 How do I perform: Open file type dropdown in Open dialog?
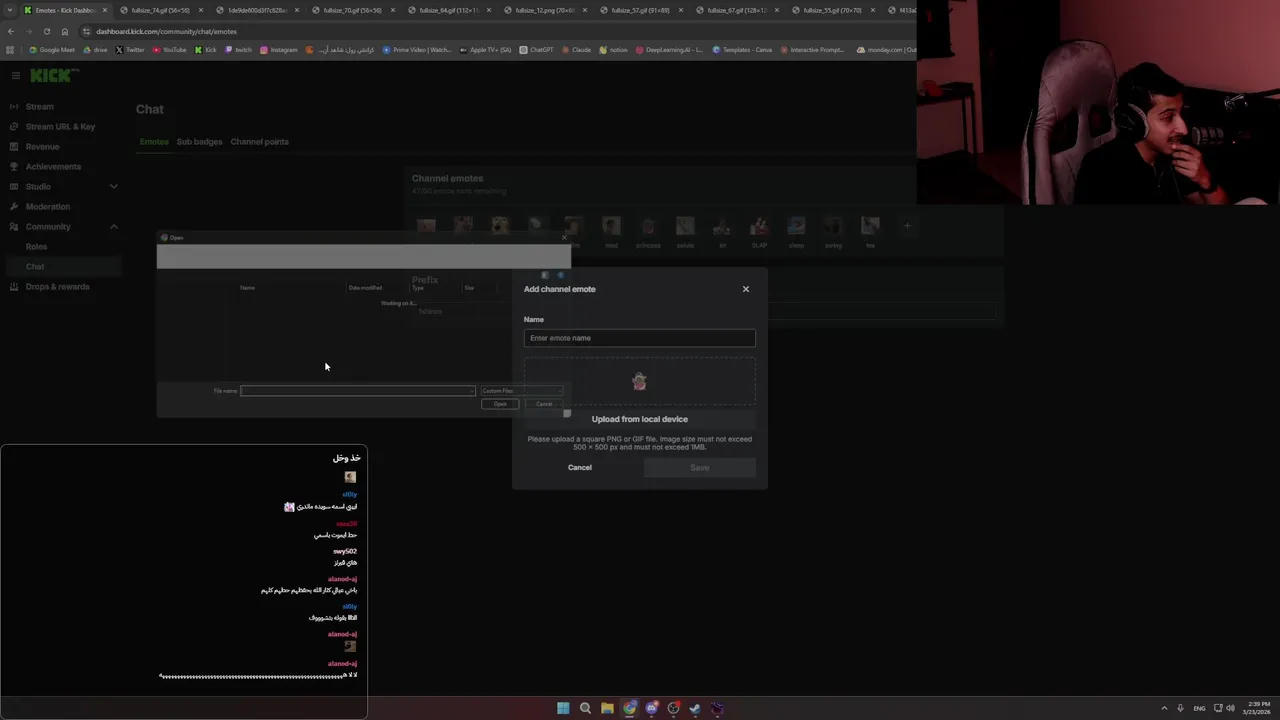pos(521,391)
